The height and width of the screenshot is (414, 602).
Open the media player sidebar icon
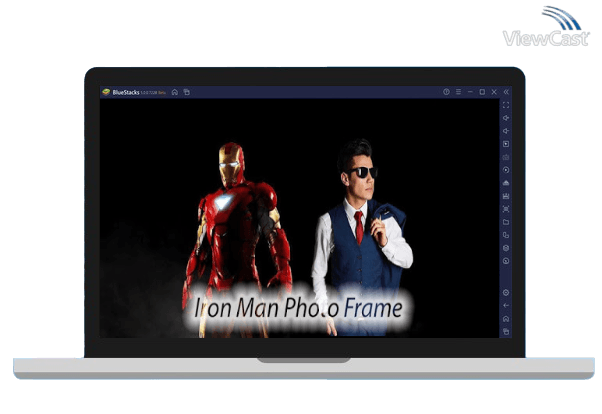tap(506, 144)
